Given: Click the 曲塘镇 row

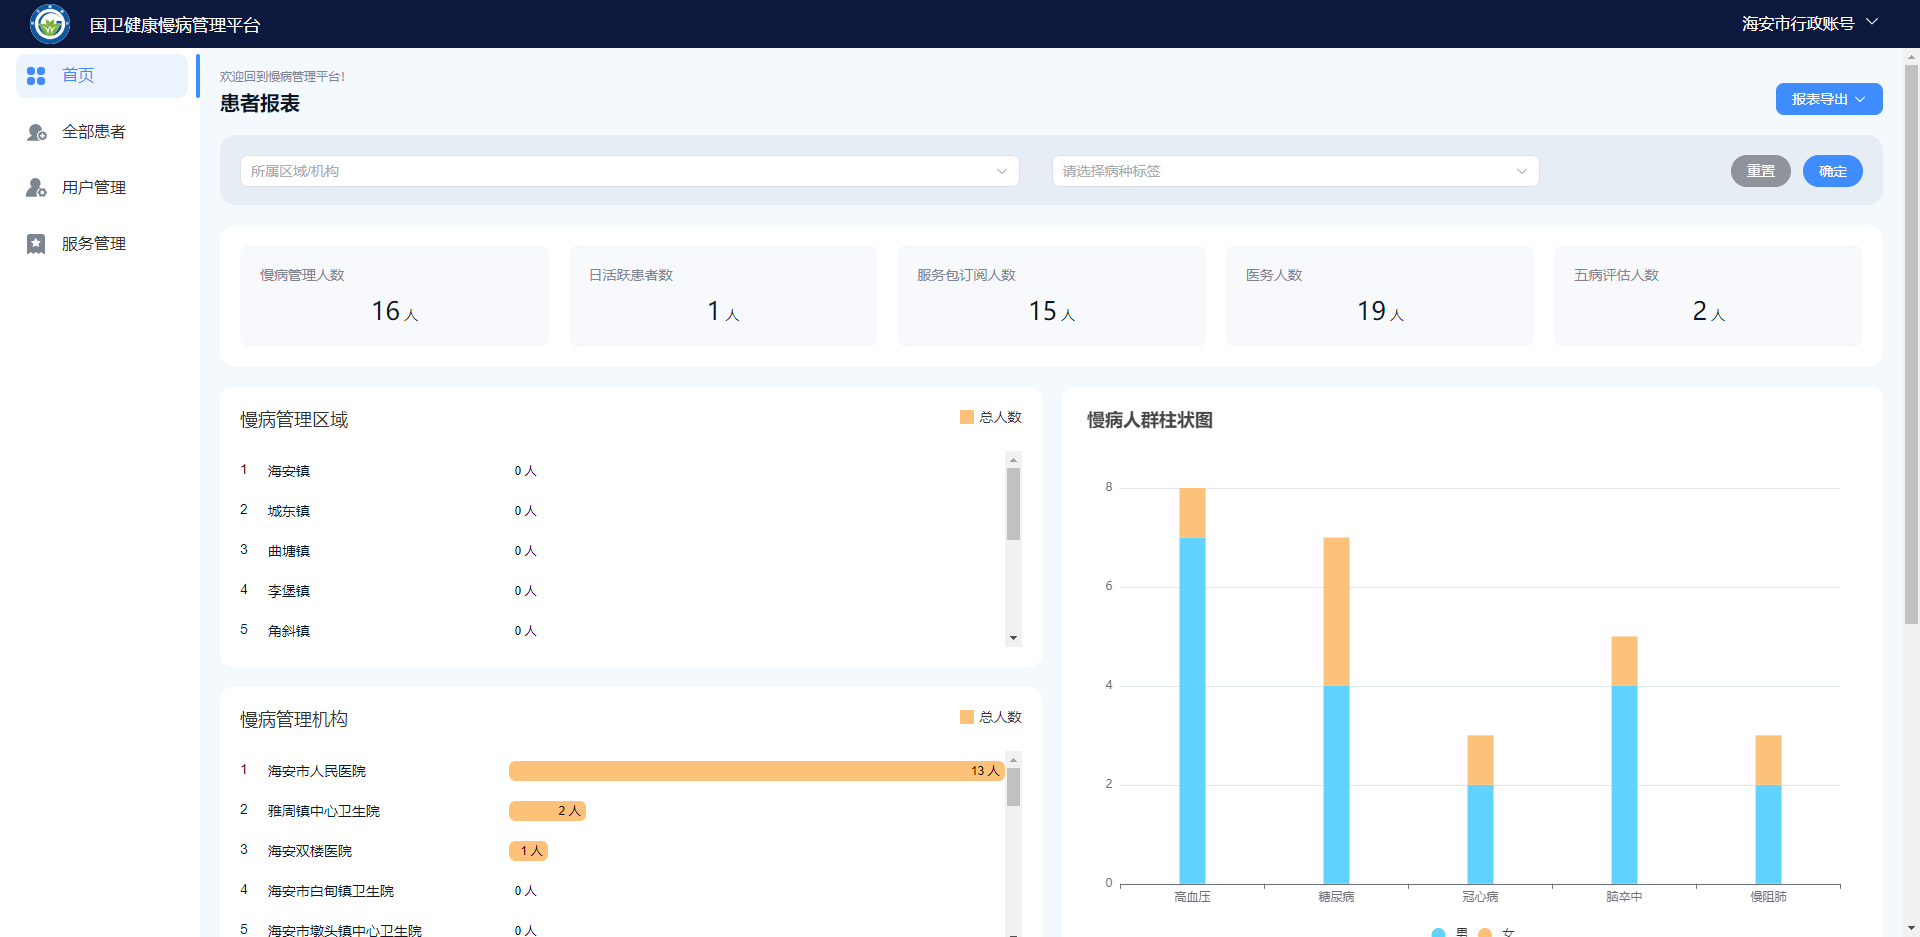Looking at the screenshot, I should (620, 551).
